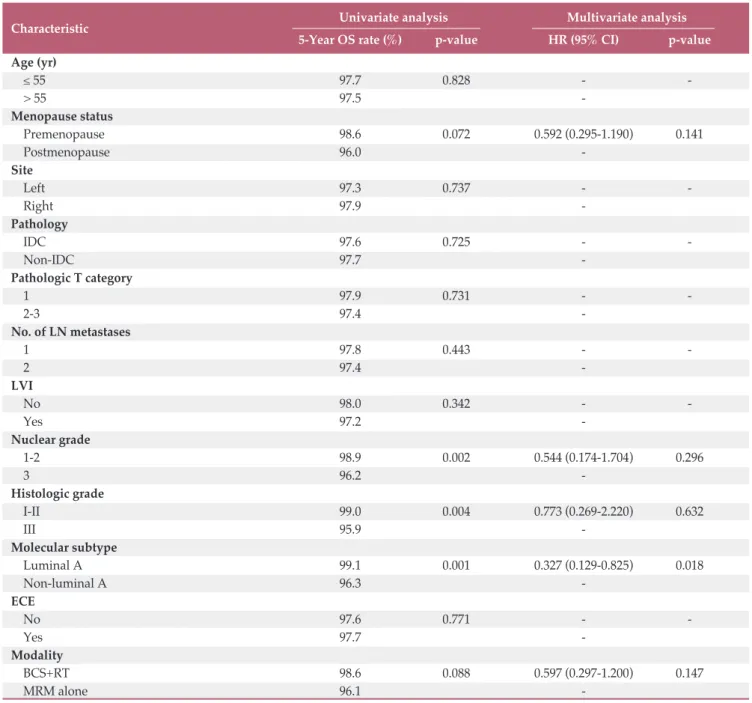Select p-value 0.443 for LN metastases

tap(456, 350)
